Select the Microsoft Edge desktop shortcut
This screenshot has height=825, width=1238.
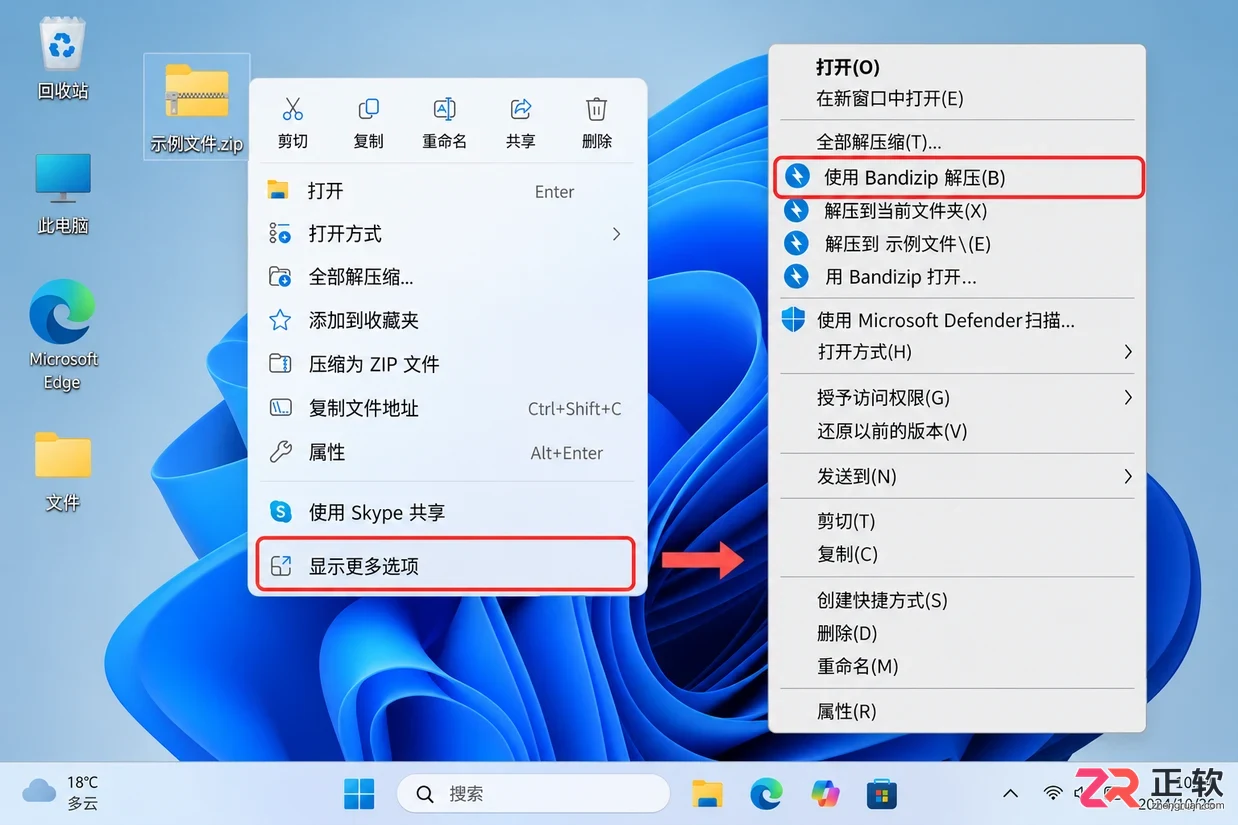63,335
